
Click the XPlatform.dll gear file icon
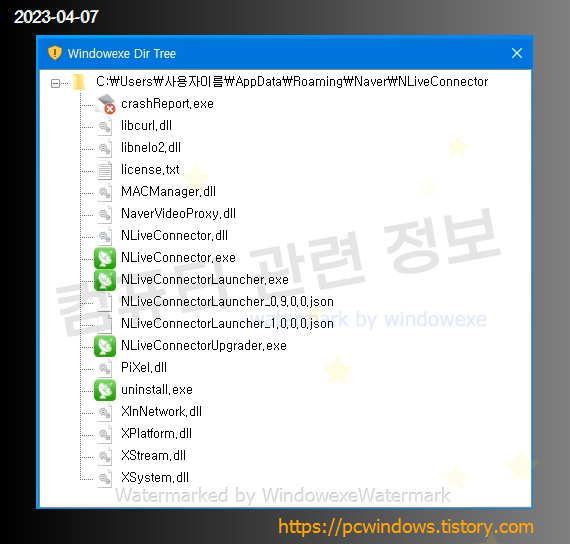click(105, 434)
